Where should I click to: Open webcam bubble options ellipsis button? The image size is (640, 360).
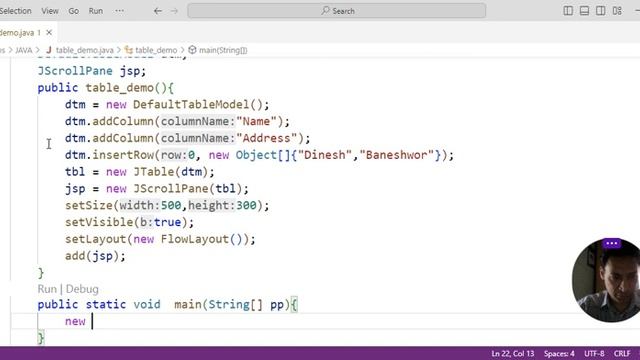(x=611, y=243)
